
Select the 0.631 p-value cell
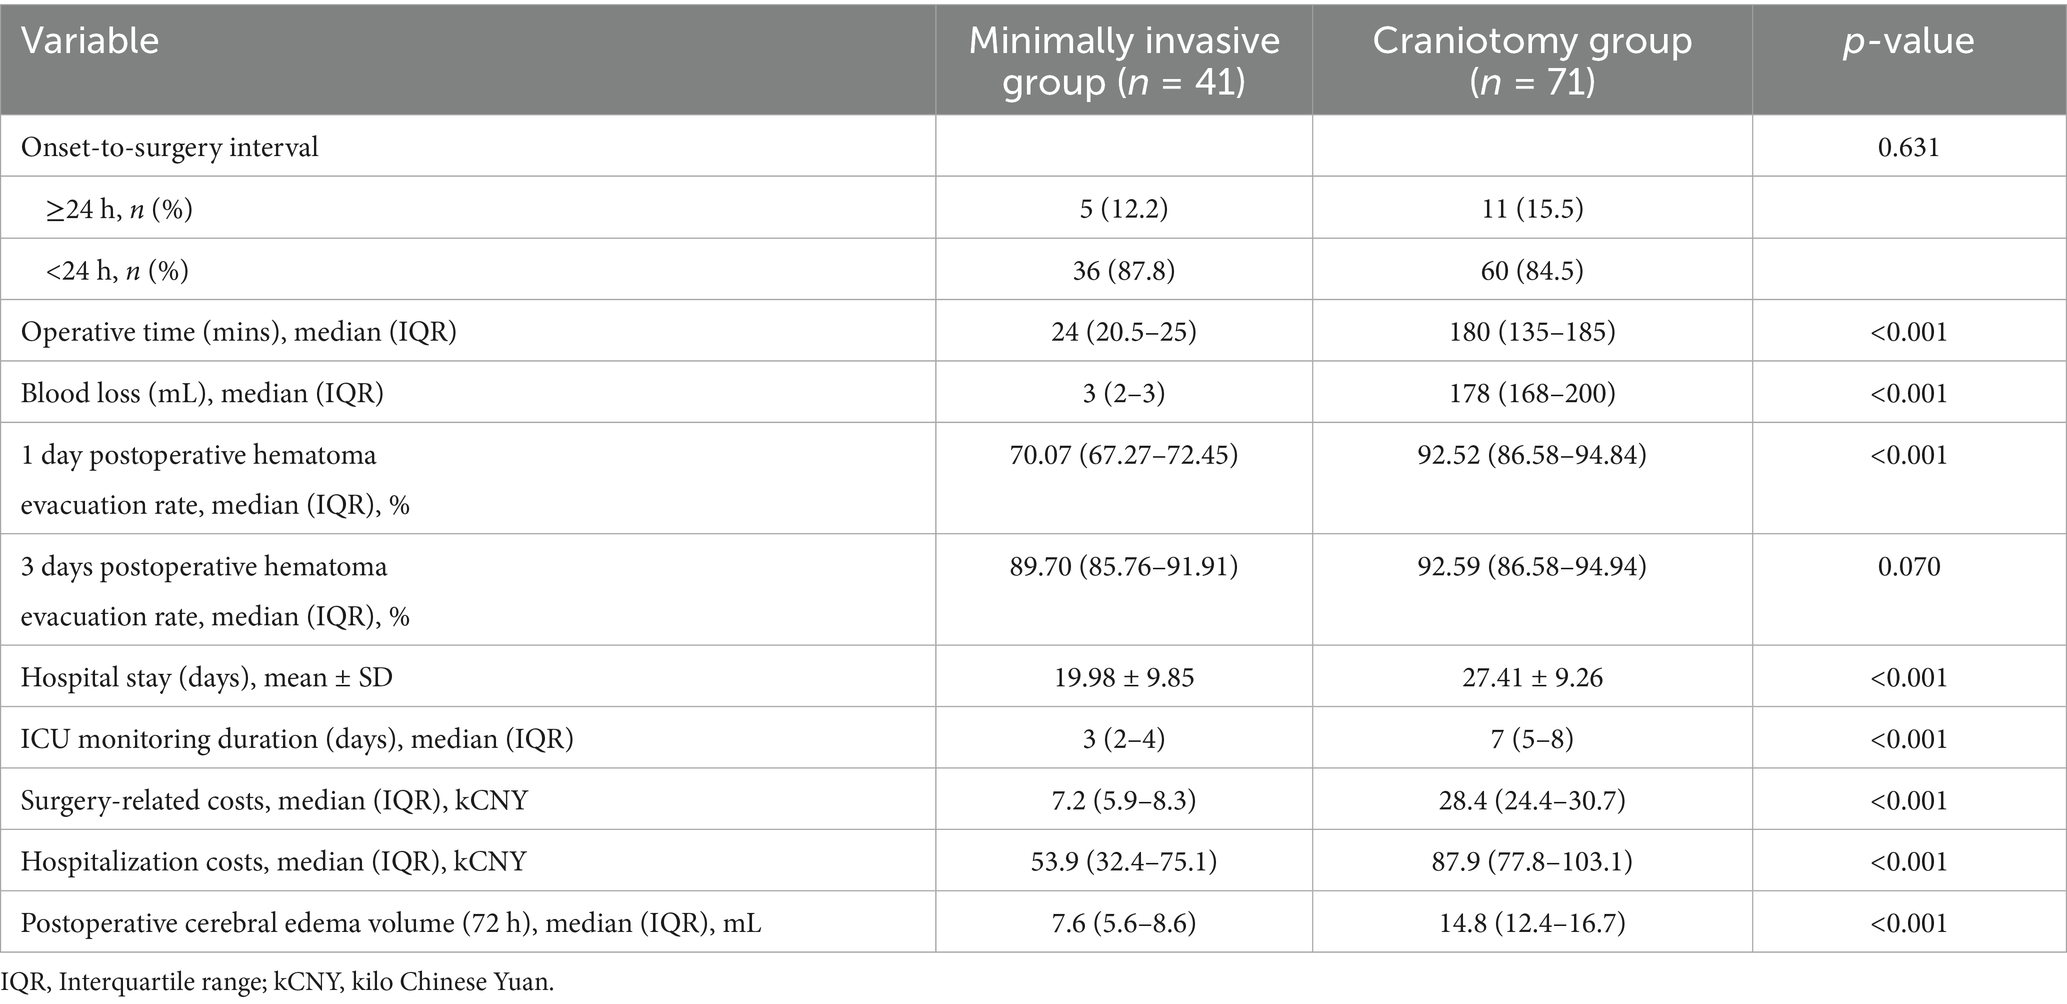[1908, 147]
